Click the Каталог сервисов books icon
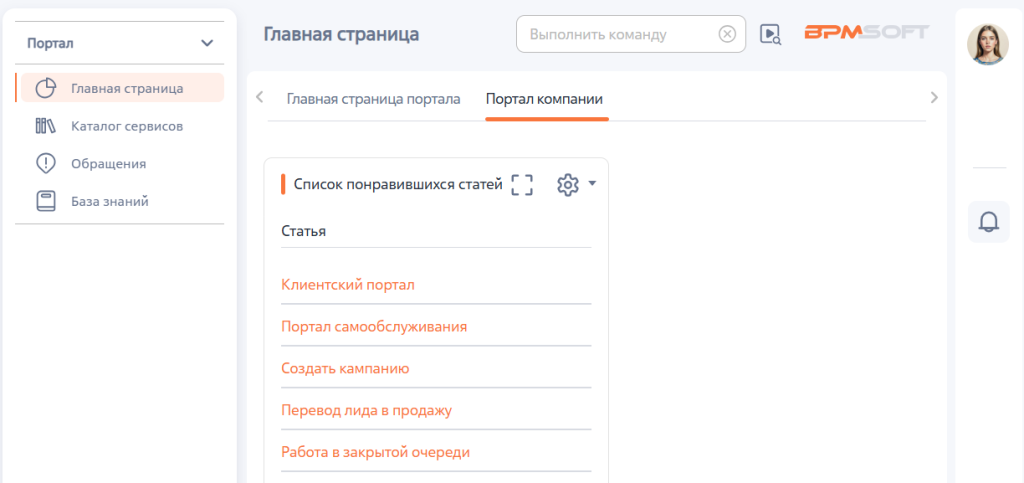The image size is (1024, 483). click(45, 126)
